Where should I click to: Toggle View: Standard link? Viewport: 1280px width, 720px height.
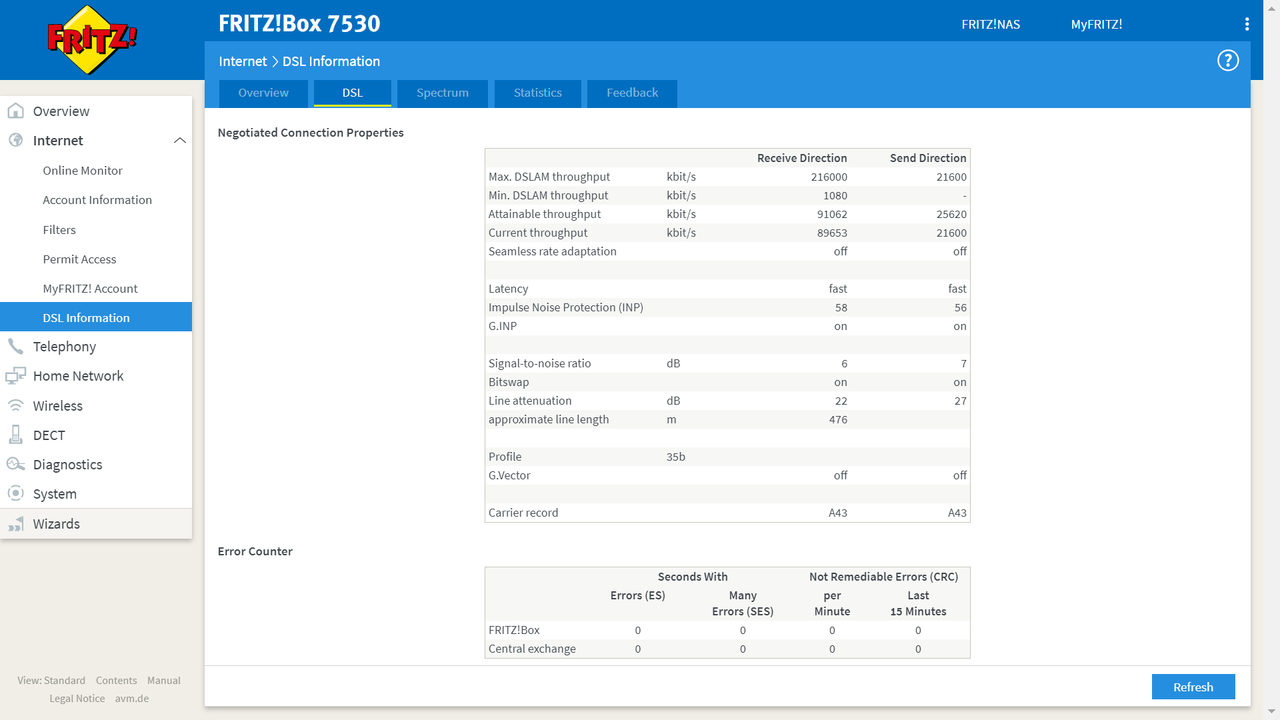51,680
